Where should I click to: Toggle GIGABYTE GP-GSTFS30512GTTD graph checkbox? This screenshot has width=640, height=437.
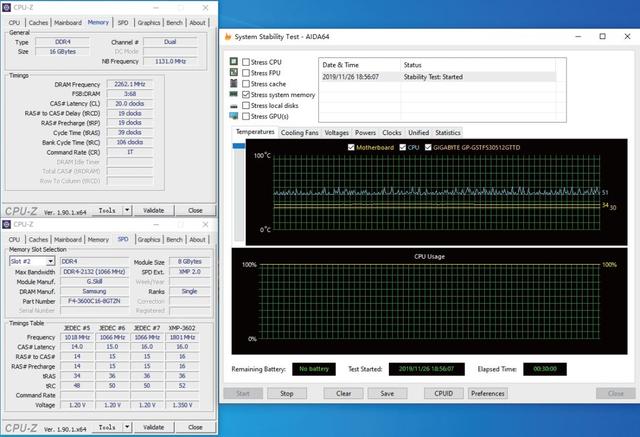point(428,147)
